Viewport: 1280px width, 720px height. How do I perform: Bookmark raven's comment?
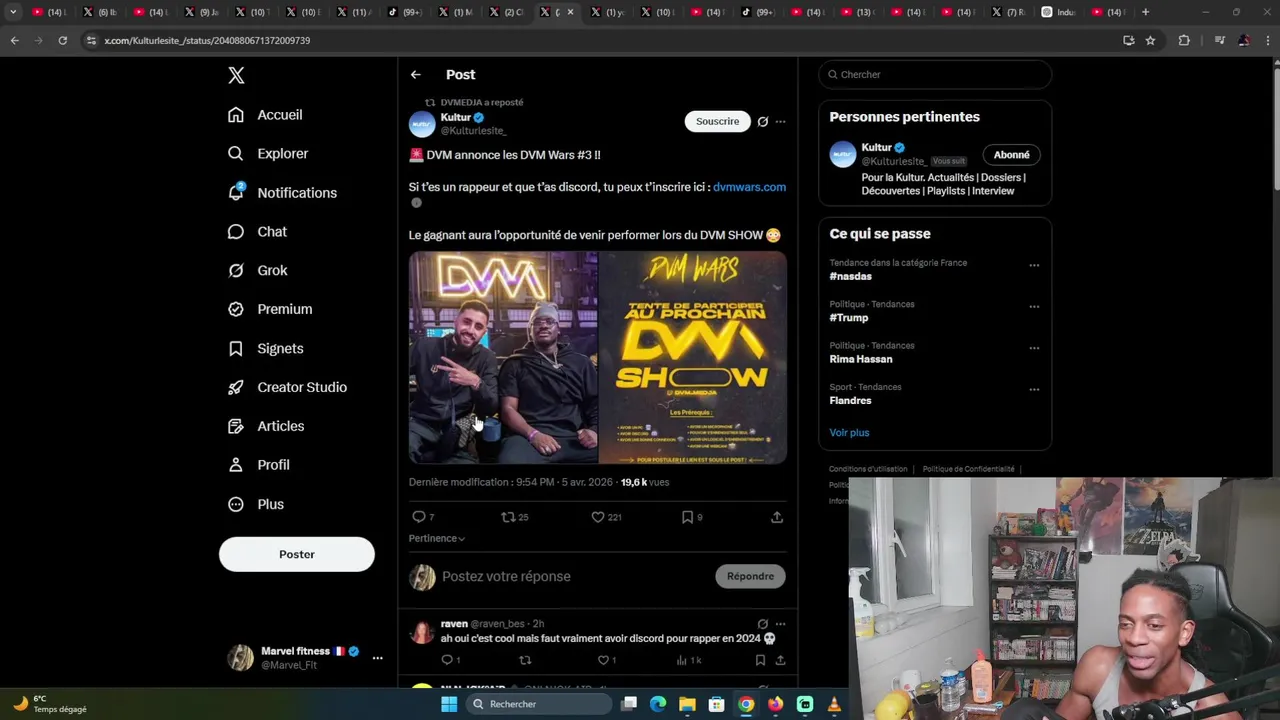(x=760, y=660)
